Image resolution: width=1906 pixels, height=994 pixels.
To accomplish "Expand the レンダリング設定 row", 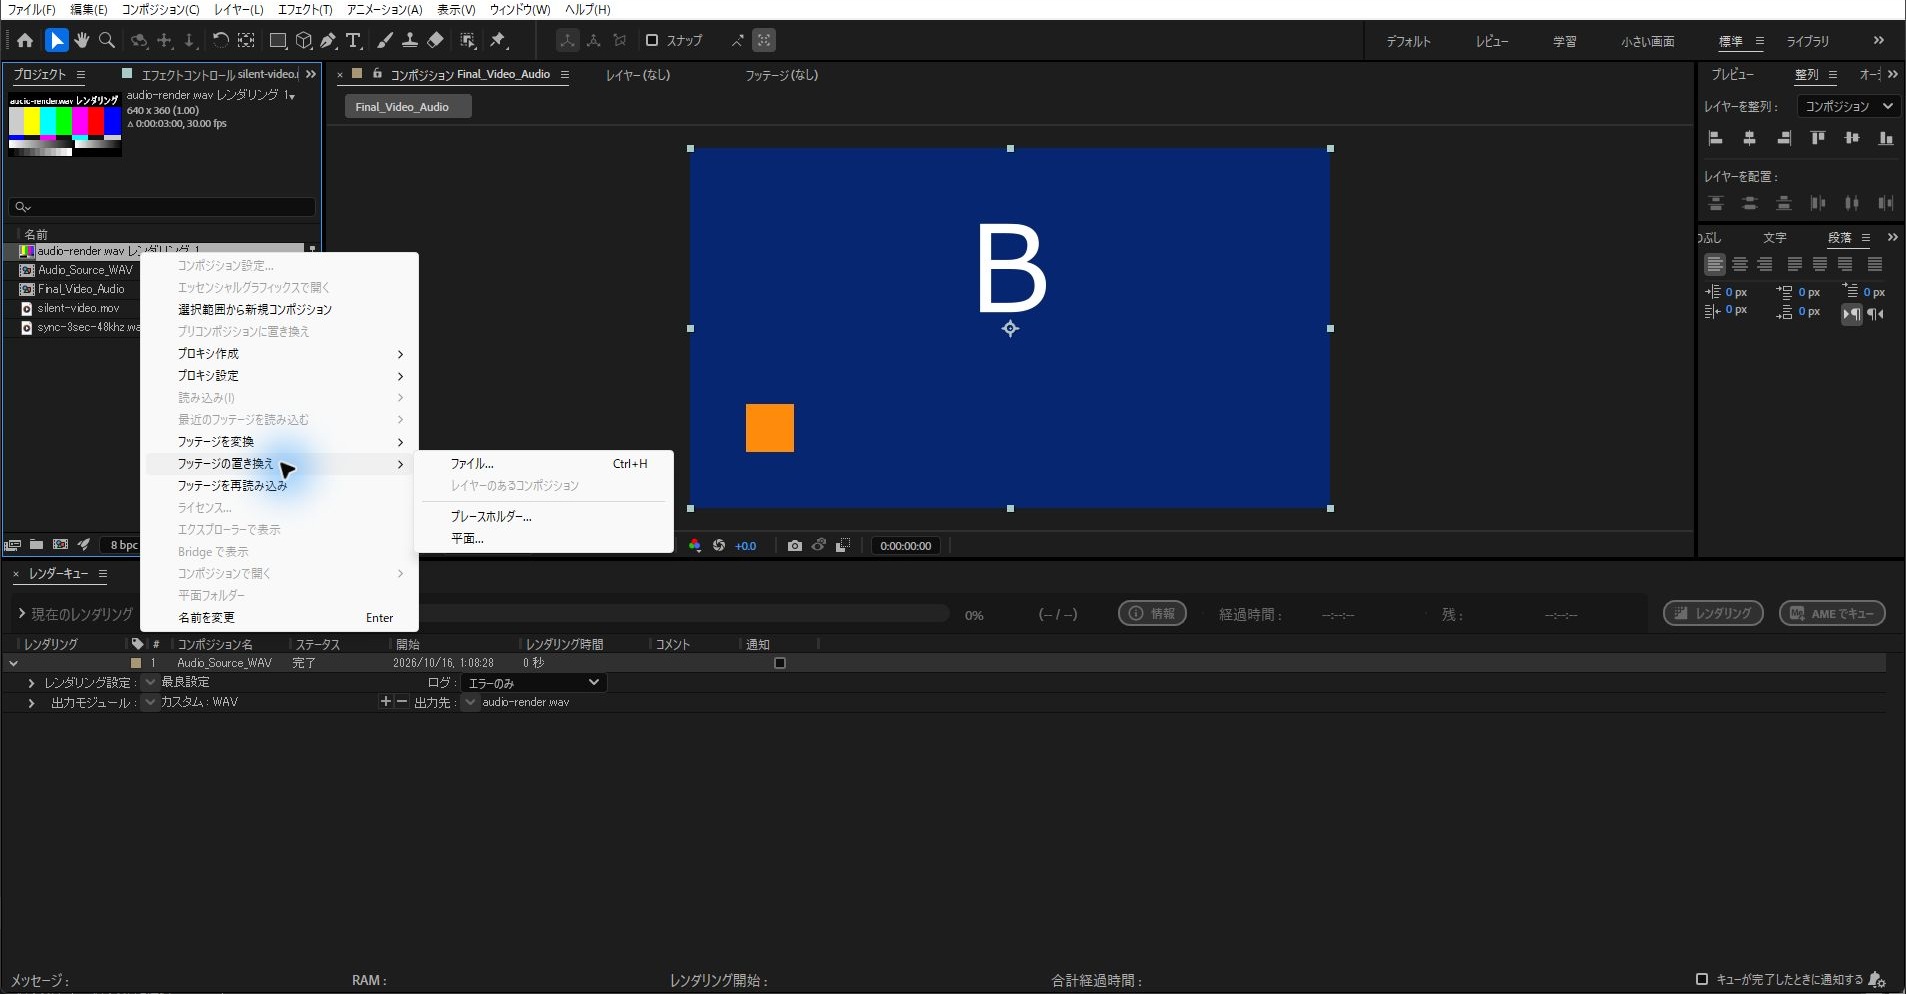I will click(31, 683).
